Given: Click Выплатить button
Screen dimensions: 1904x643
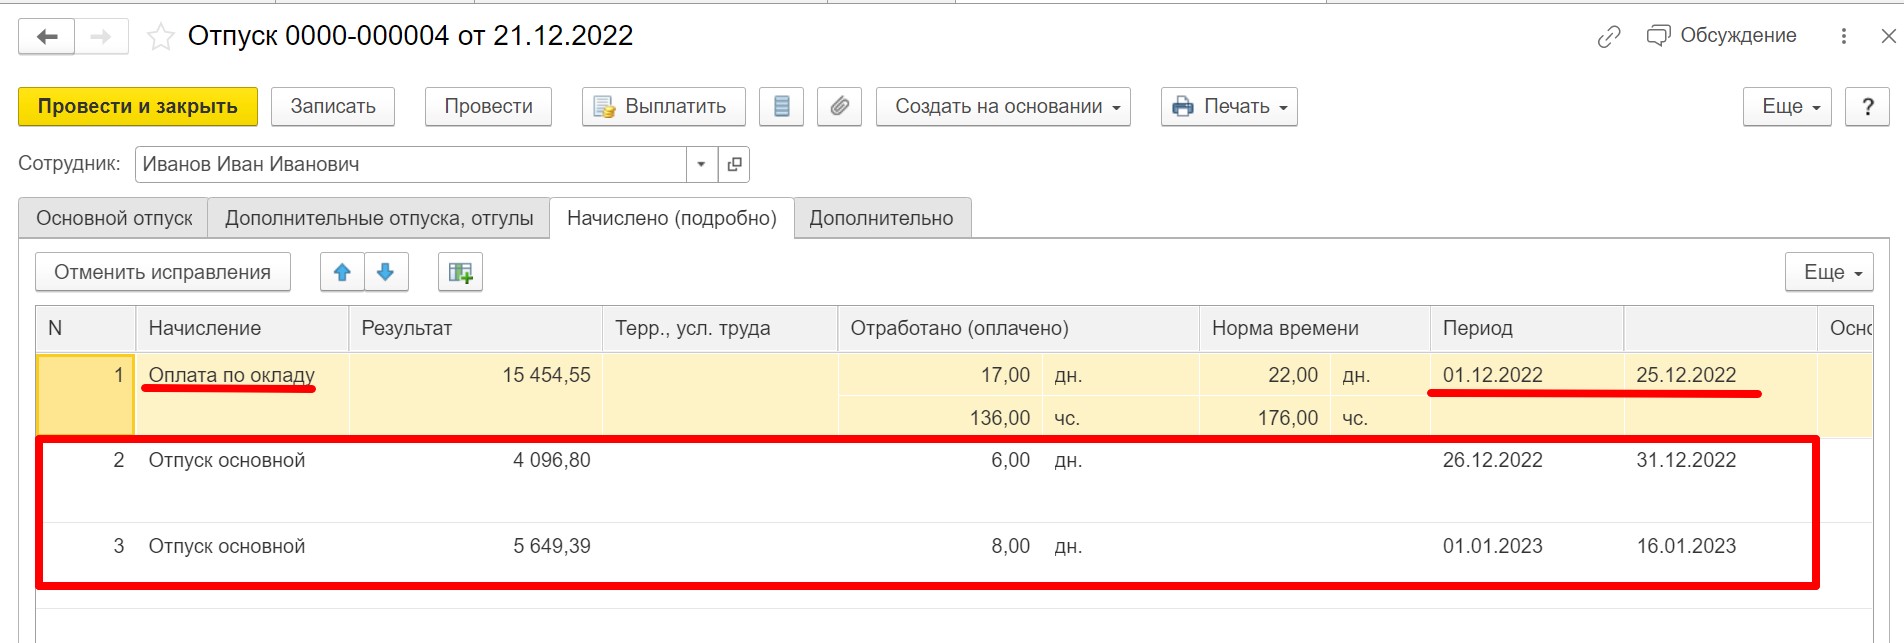Looking at the screenshot, I should 664,107.
